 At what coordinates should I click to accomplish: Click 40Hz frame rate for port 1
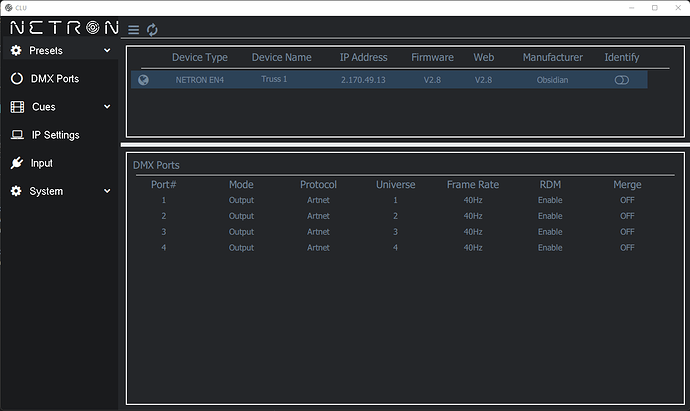473,200
